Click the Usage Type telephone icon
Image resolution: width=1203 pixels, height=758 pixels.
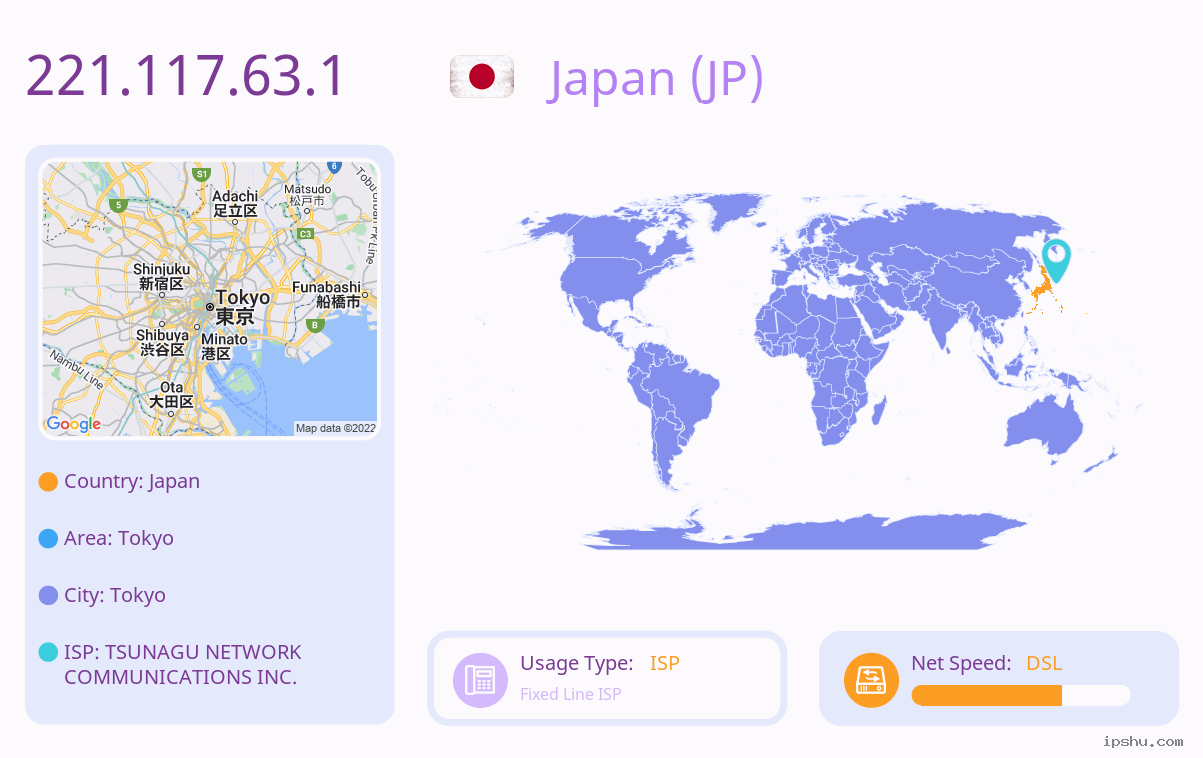tap(480, 680)
